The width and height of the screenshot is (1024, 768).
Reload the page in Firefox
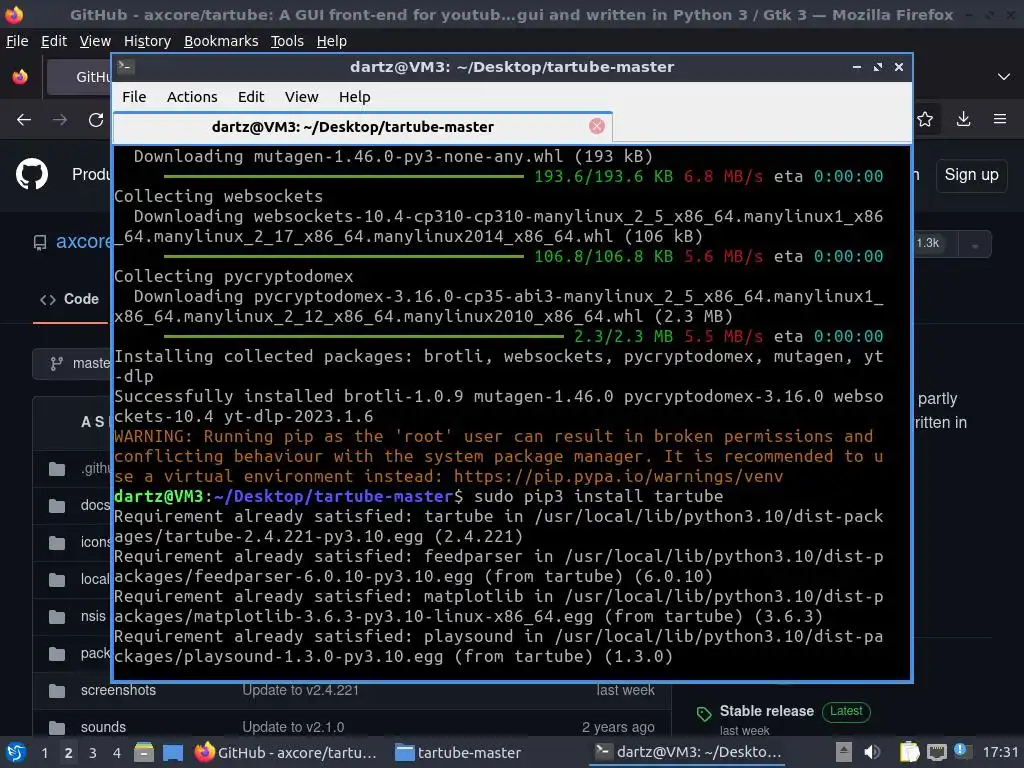coord(96,120)
